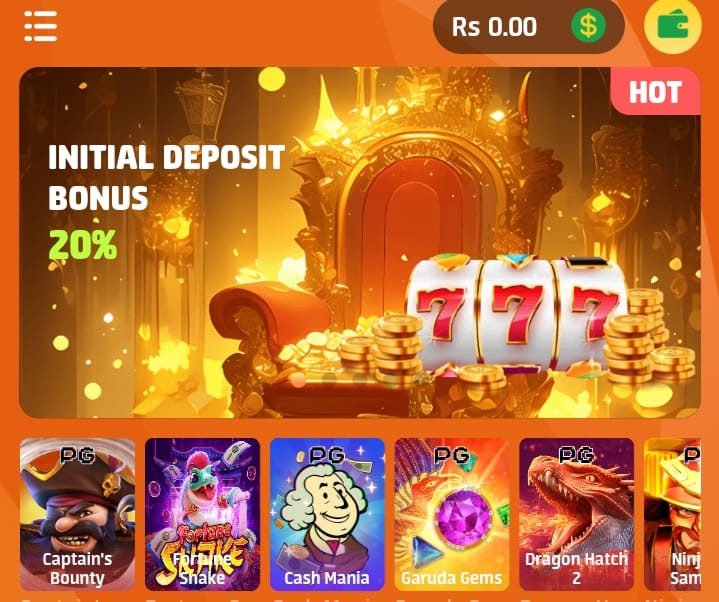
Task: Launch the Captain's Bounty game
Action: (77, 514)
